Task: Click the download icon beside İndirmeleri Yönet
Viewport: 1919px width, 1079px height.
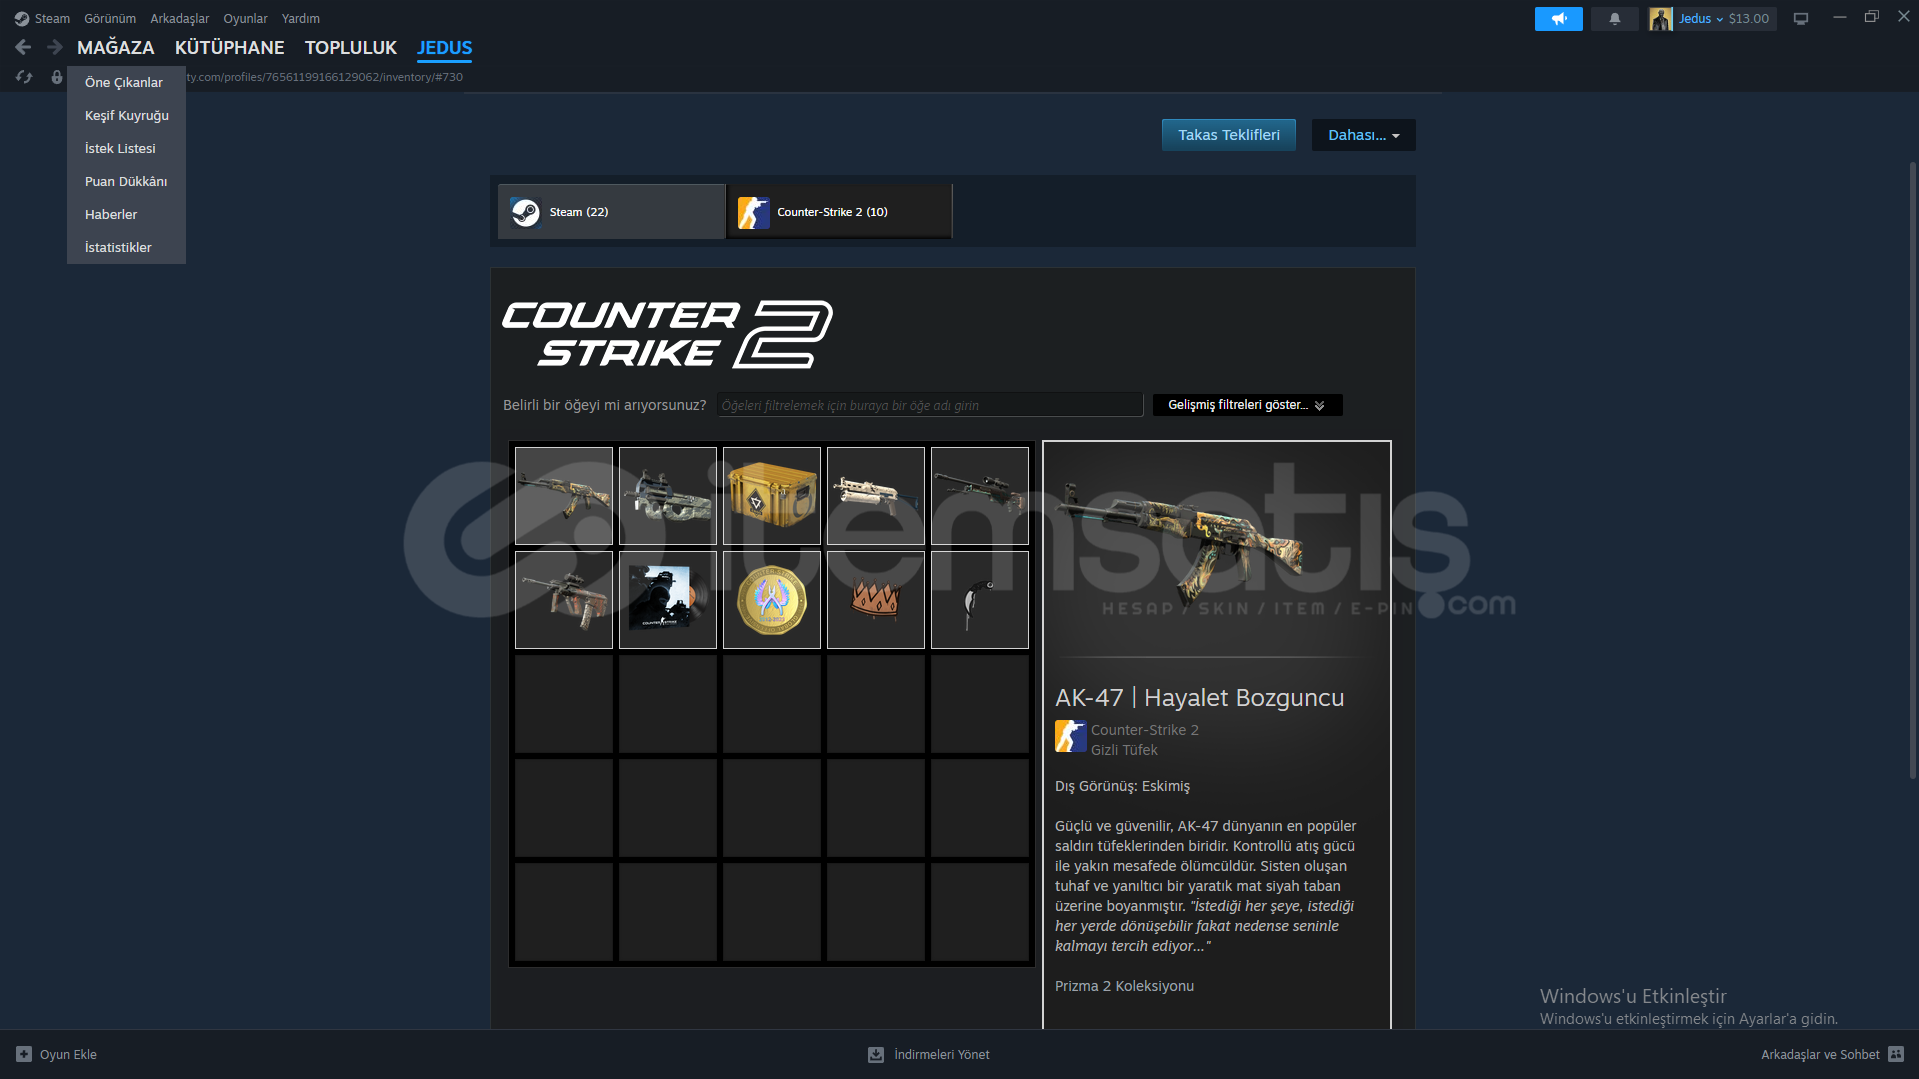Action: click(876, 1054)
